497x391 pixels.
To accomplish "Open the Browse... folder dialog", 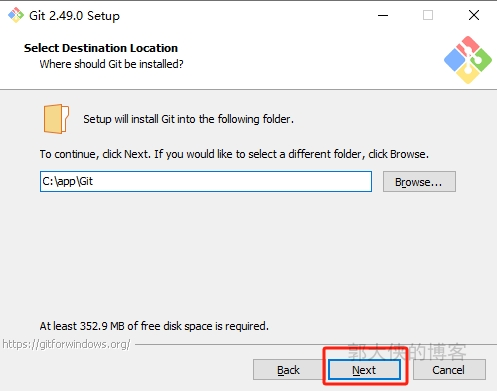I will point(419,182).
